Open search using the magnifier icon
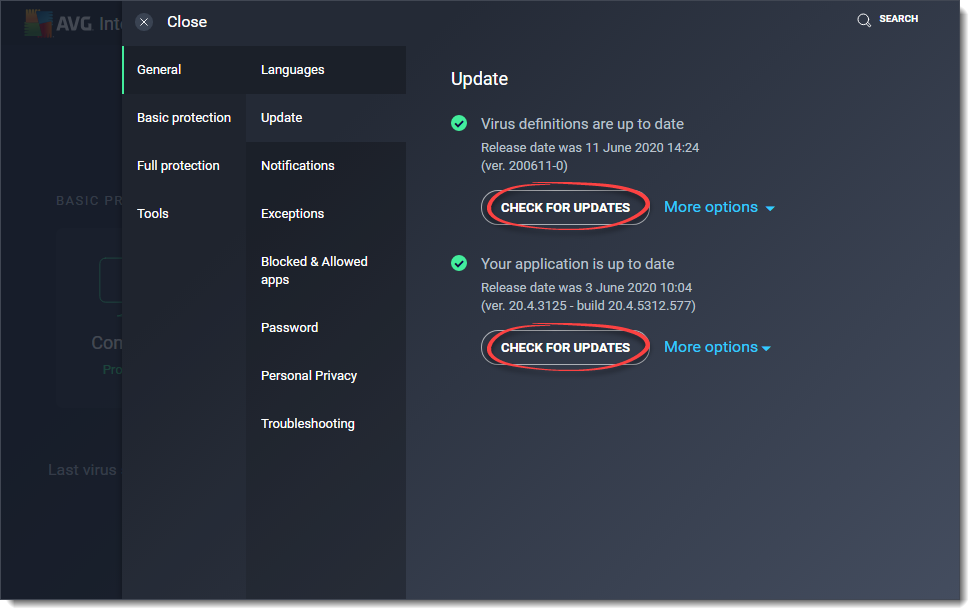This screenshot has width=975, height=615. 862,18
